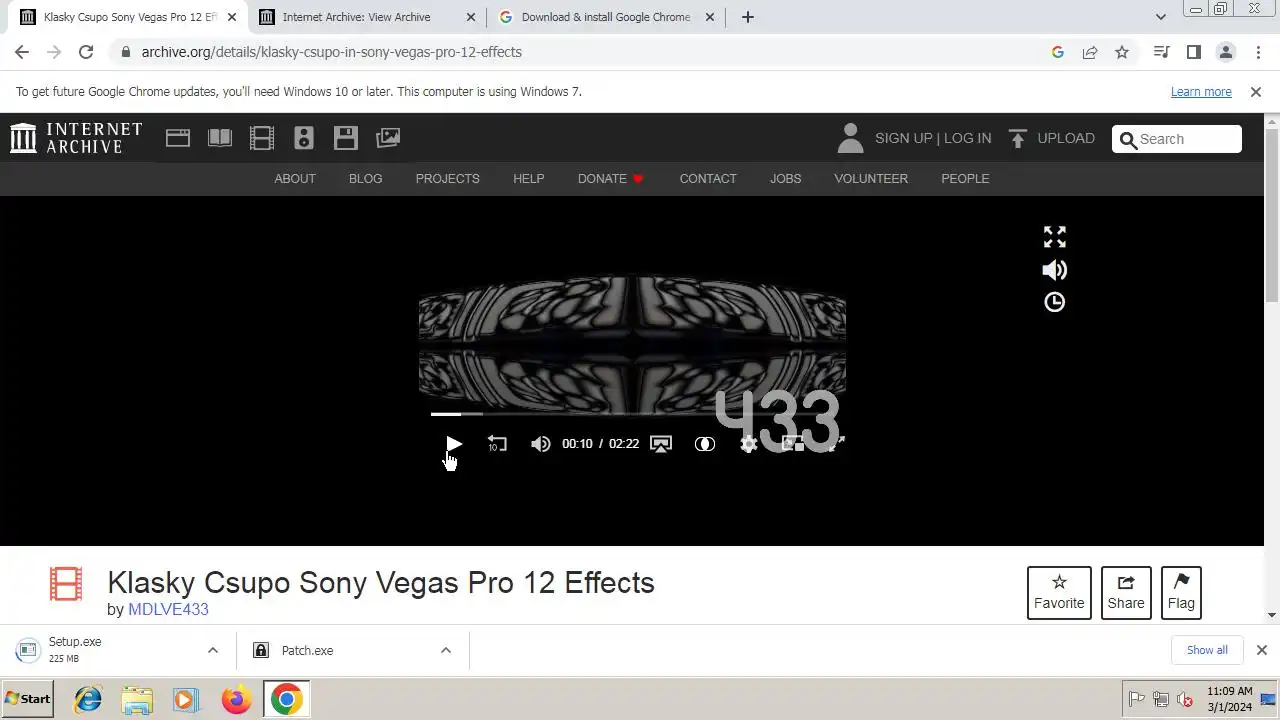Open the player settings gear
Image resolution: width=1280 pixels, height=720 pixels.
click(x=748, y=444)
